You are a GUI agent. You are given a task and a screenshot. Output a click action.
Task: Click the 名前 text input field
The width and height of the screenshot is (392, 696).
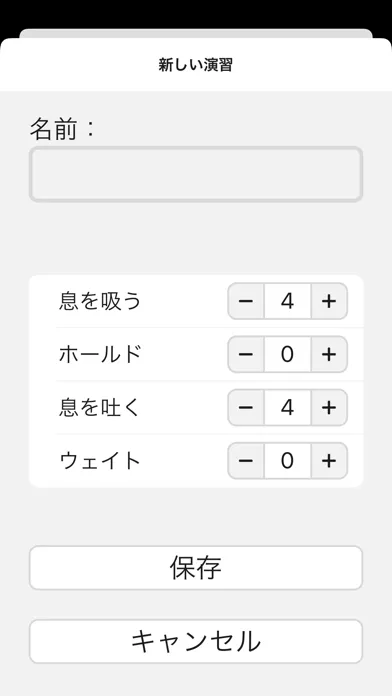[196, 174]
